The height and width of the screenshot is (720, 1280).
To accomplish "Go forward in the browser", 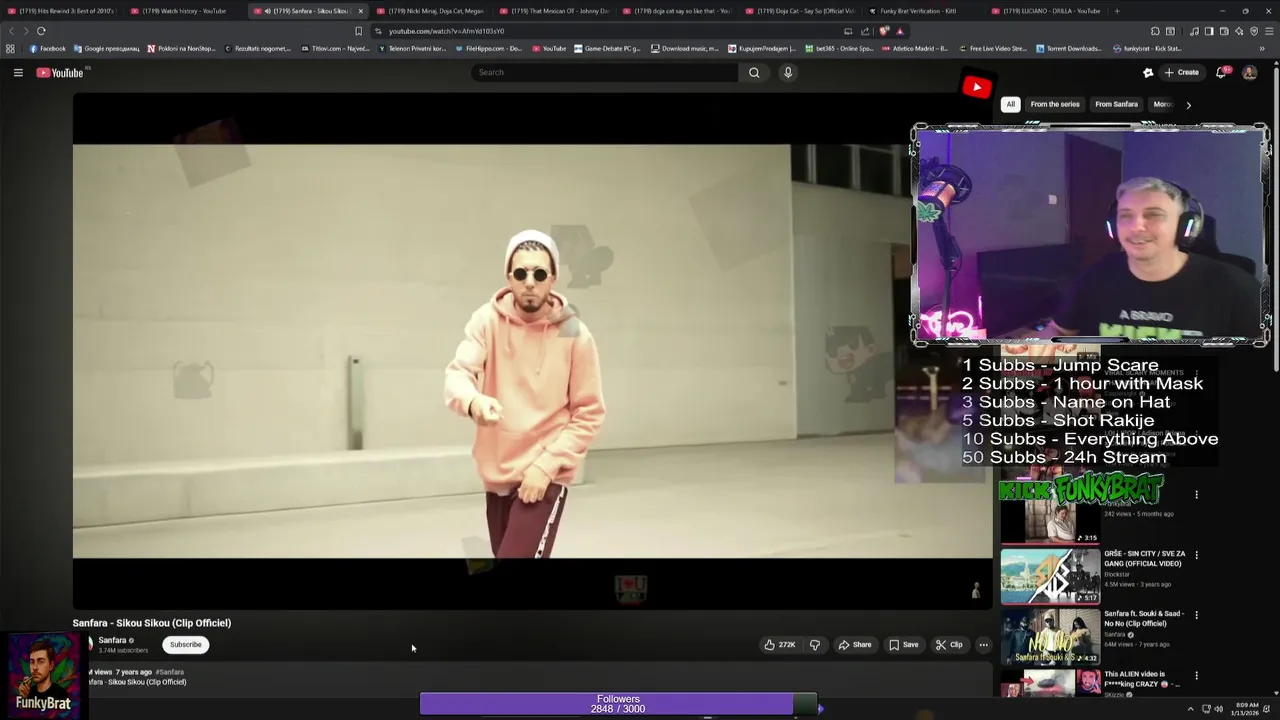I will (26, 31).
